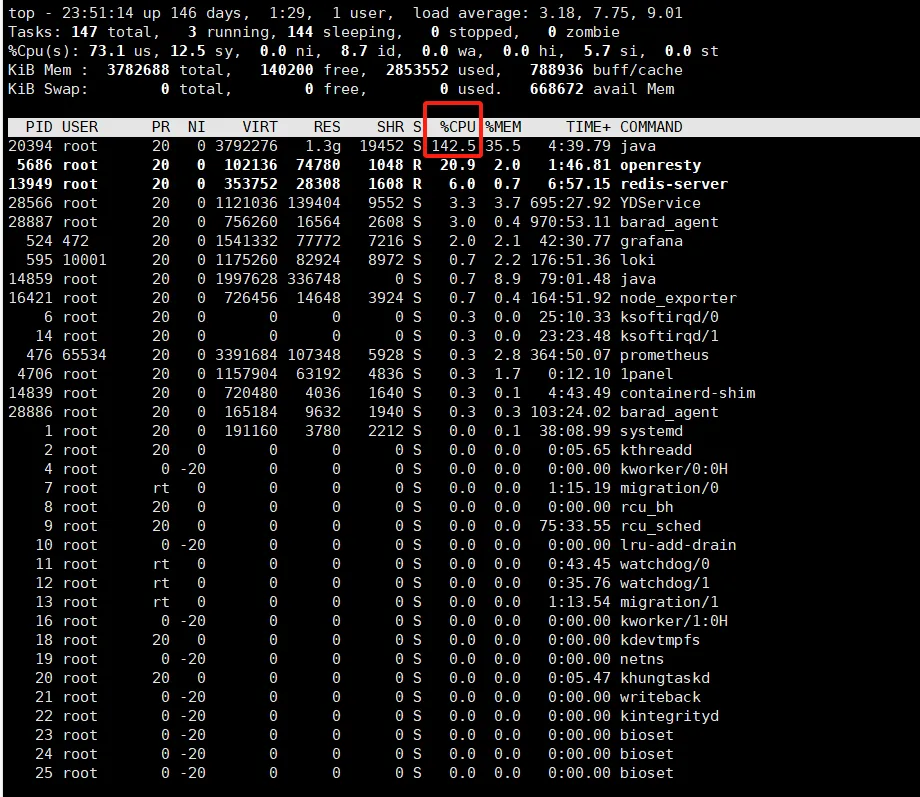Click the ksoftirqd/1 process name
The image size is (920, 797).
[x=669, y=336]
